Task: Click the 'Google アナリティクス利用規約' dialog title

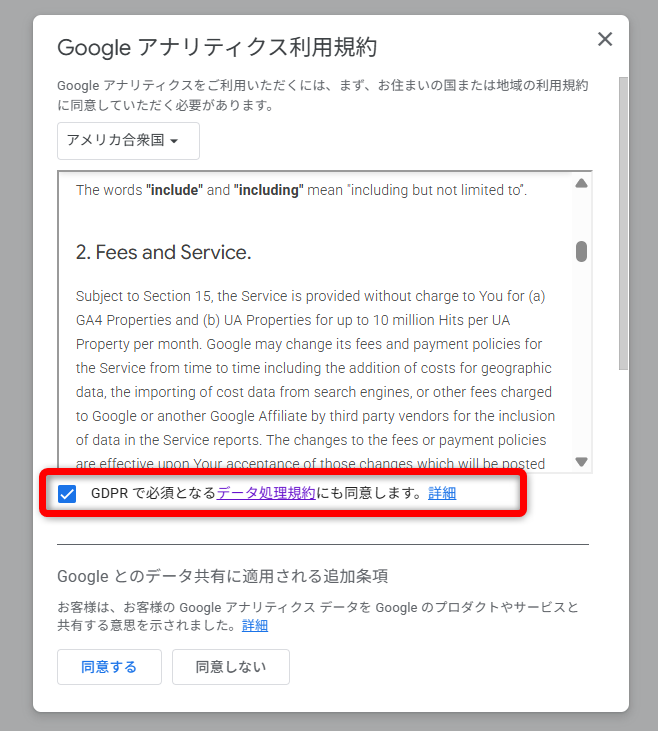Action: (x=217, y=47)
